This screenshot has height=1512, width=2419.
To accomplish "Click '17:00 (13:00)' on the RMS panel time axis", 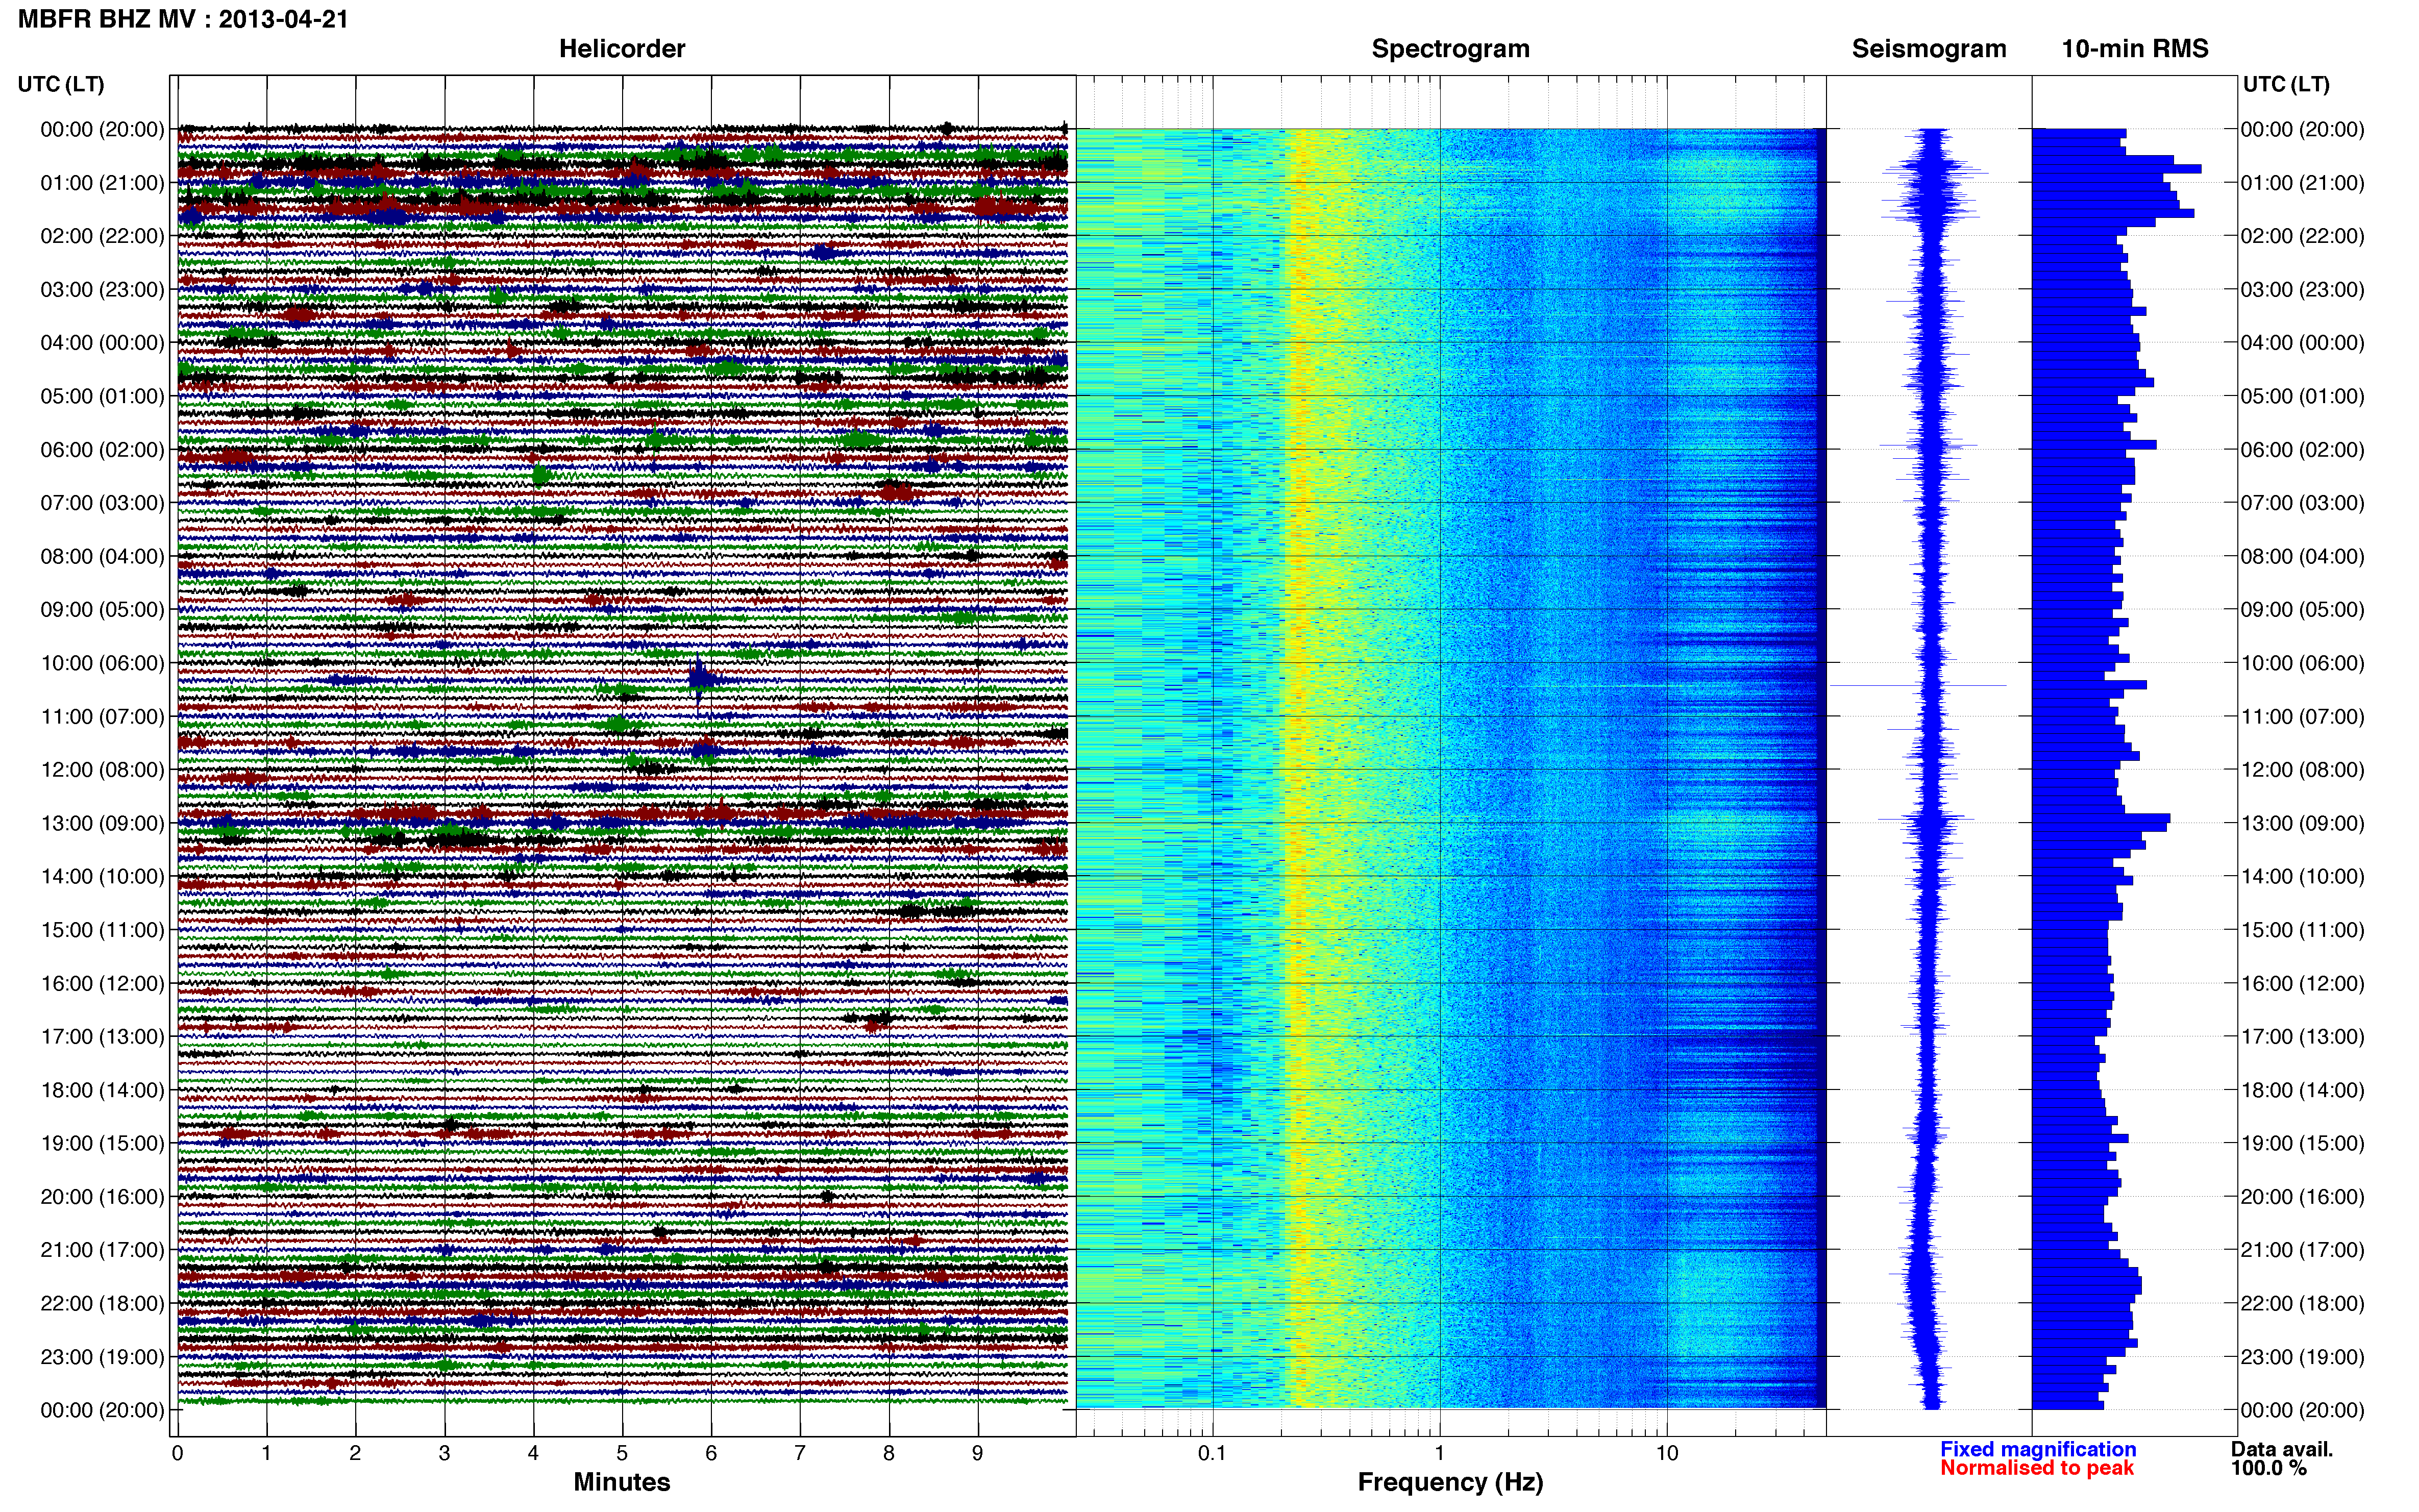I will [2302, 1037].
